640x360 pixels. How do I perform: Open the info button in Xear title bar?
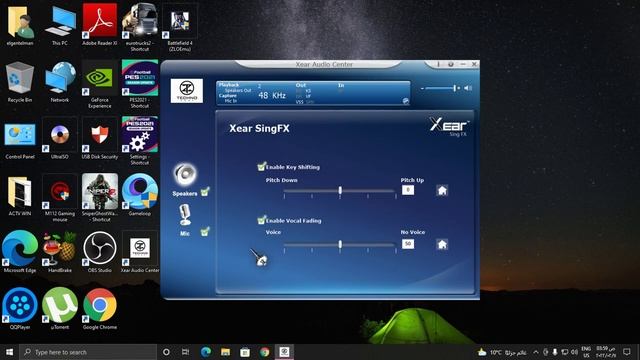[439, 64]
